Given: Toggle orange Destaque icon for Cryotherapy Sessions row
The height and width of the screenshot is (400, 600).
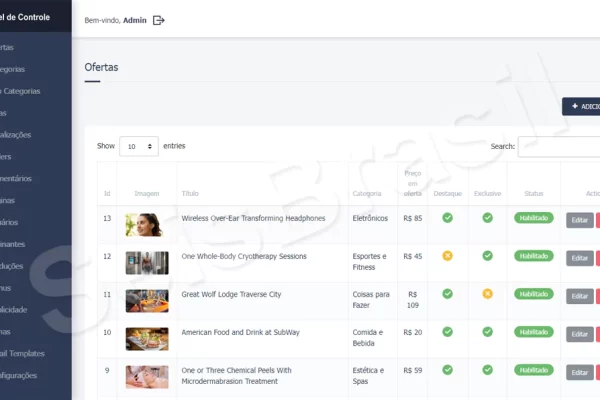Looking at the screenshot, I should pos(447,256).
